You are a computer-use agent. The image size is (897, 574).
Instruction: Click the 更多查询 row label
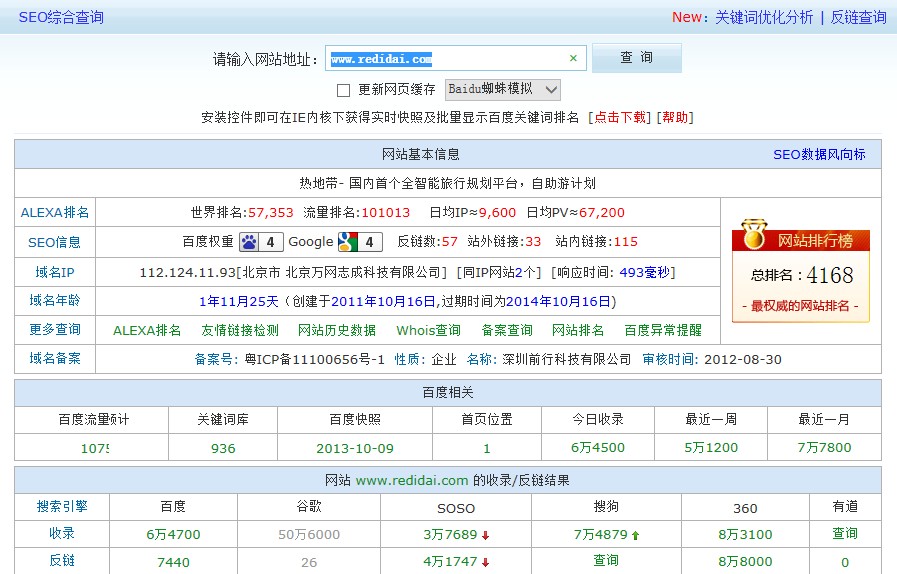55,330
